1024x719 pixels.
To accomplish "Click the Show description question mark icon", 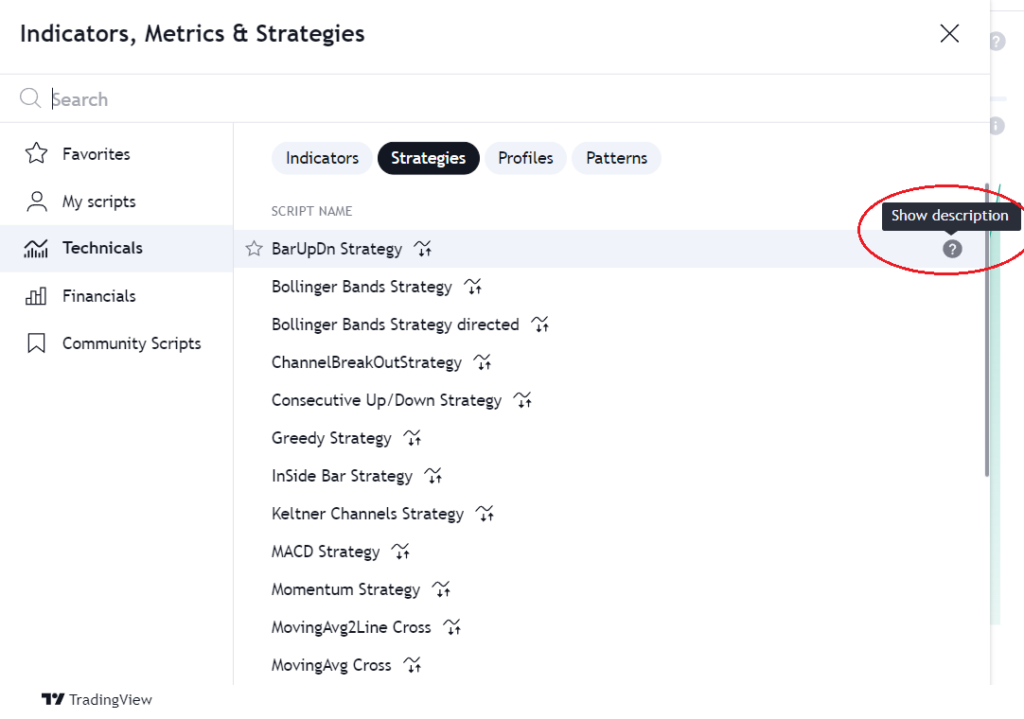I will pyautogui.click(x=951, y=248).
